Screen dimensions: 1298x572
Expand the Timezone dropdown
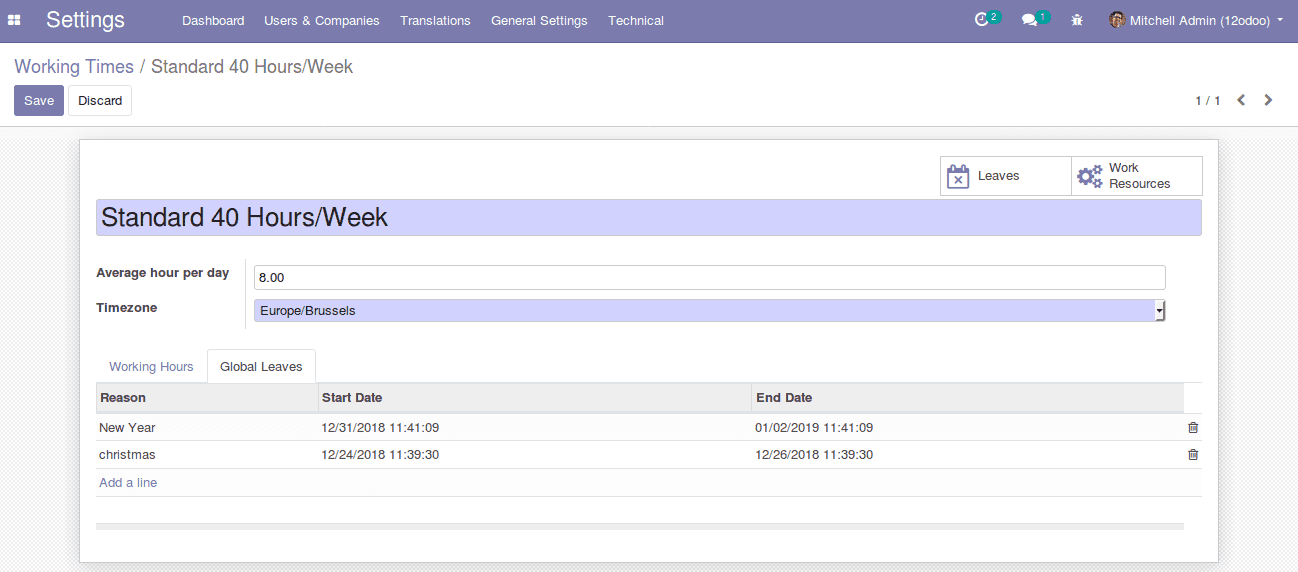(x=709, y=311)
